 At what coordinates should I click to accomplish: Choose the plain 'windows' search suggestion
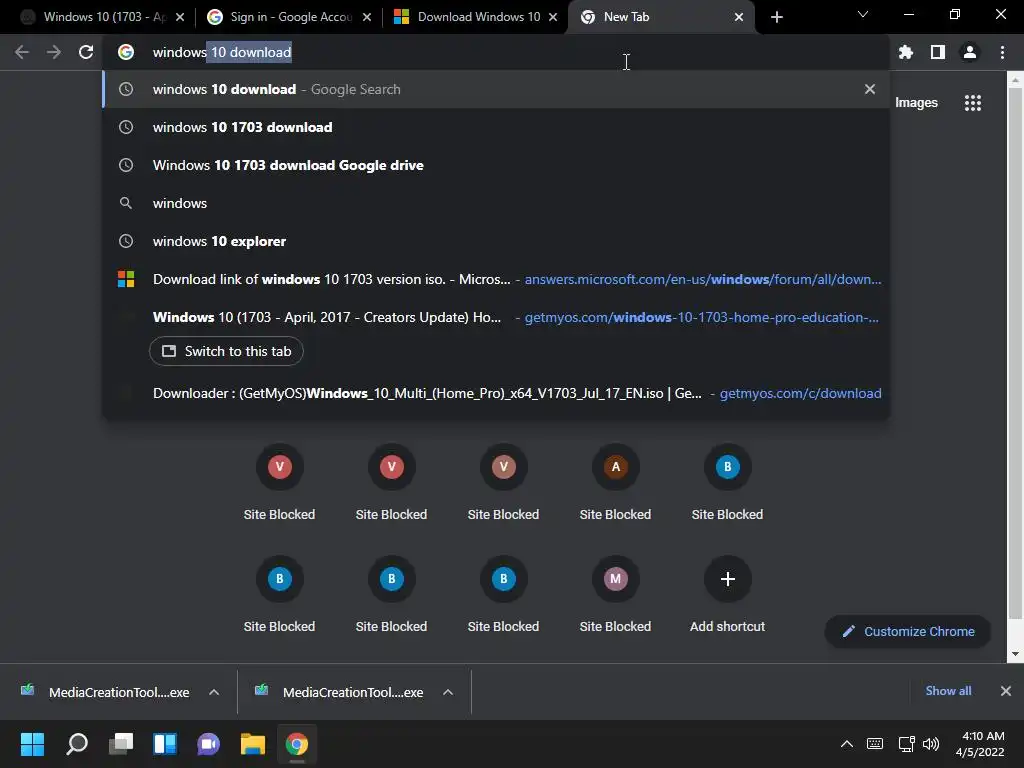click(x=496, y=203)
